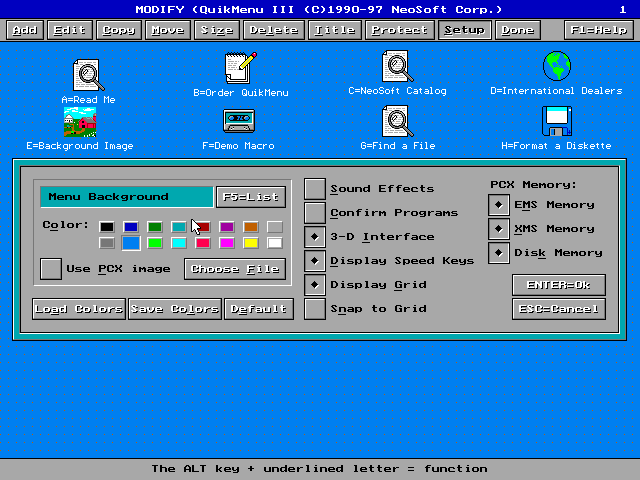Click the Save Colors button

coord(175,309)
